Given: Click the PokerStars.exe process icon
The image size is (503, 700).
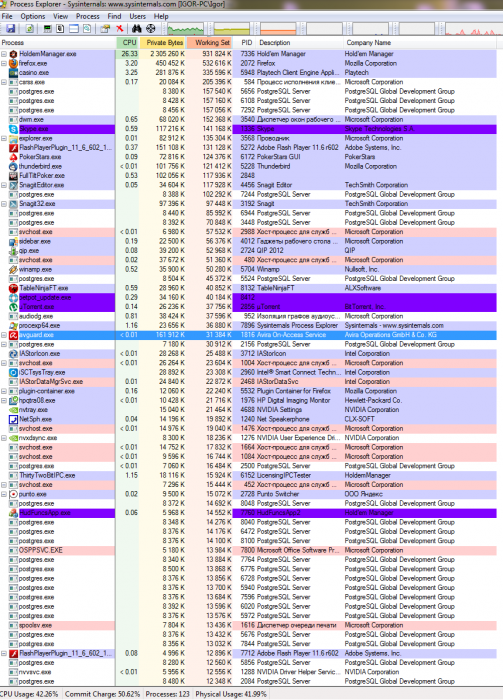Looking at the screenshot, I should [13, 157].
